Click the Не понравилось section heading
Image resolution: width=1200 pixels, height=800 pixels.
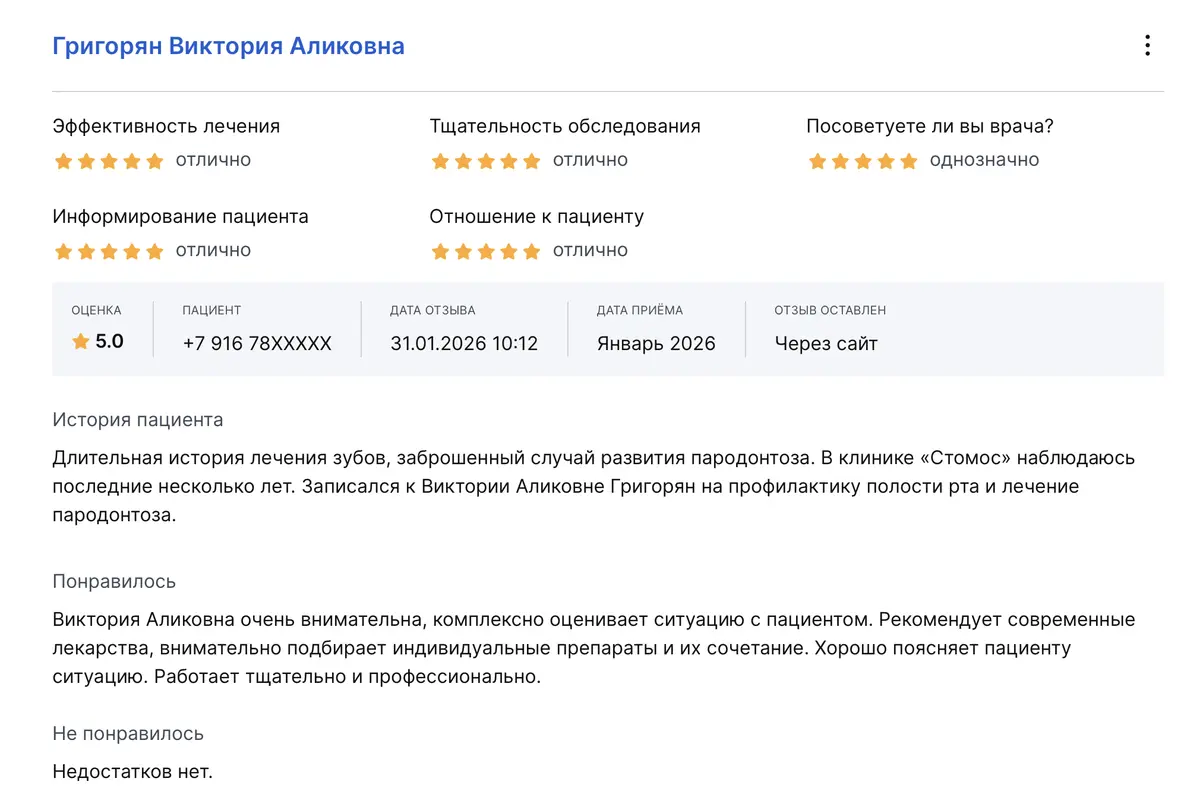(x=128, y=734)
